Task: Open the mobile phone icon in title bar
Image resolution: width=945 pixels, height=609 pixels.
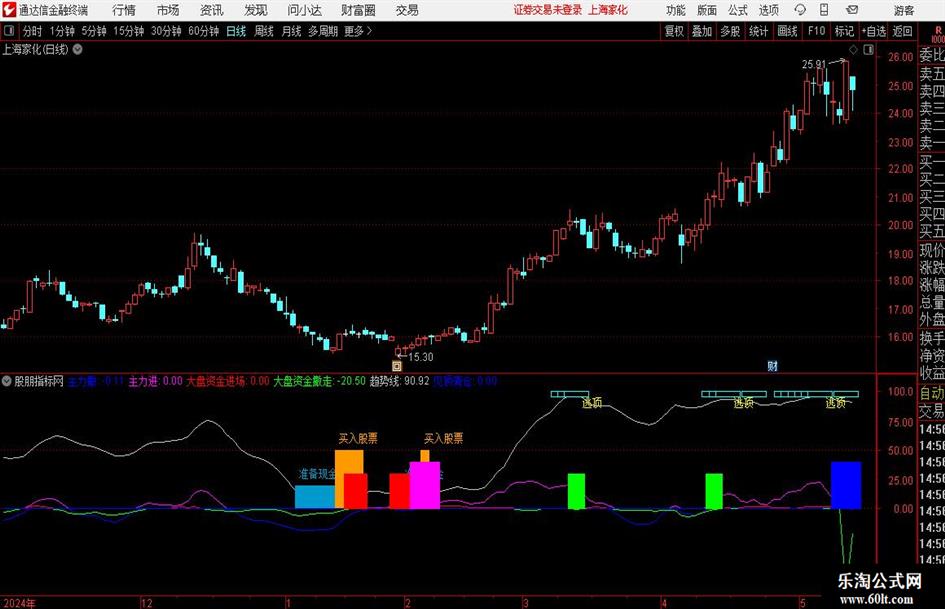Action: click(824, 10)
